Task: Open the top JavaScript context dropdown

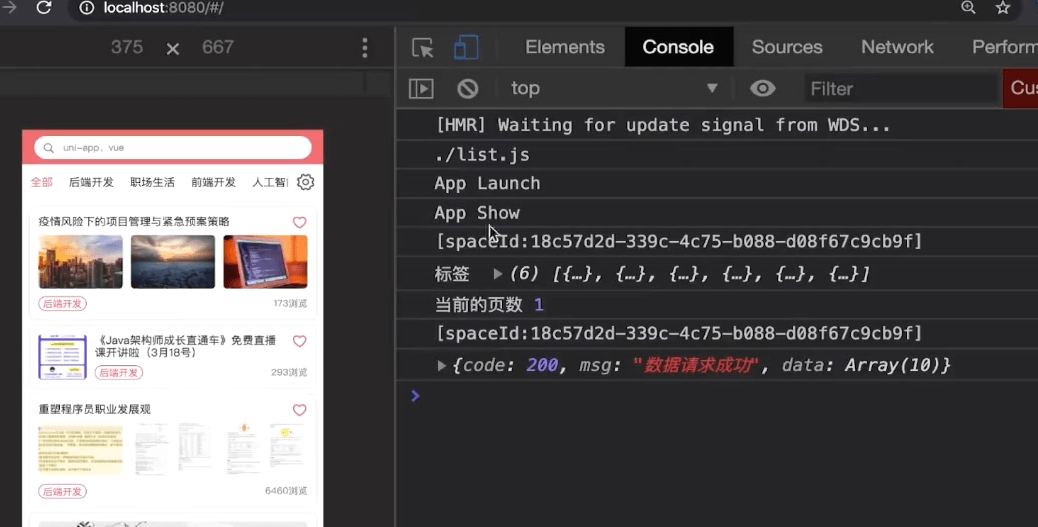Action: [614, 88]
